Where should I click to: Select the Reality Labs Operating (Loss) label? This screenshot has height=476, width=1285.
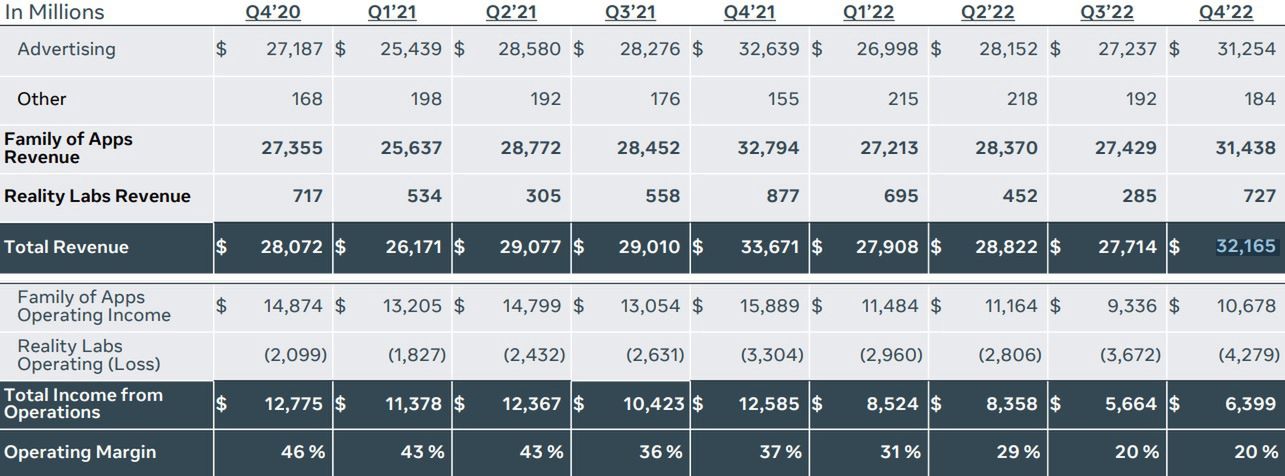click(88, 355)
